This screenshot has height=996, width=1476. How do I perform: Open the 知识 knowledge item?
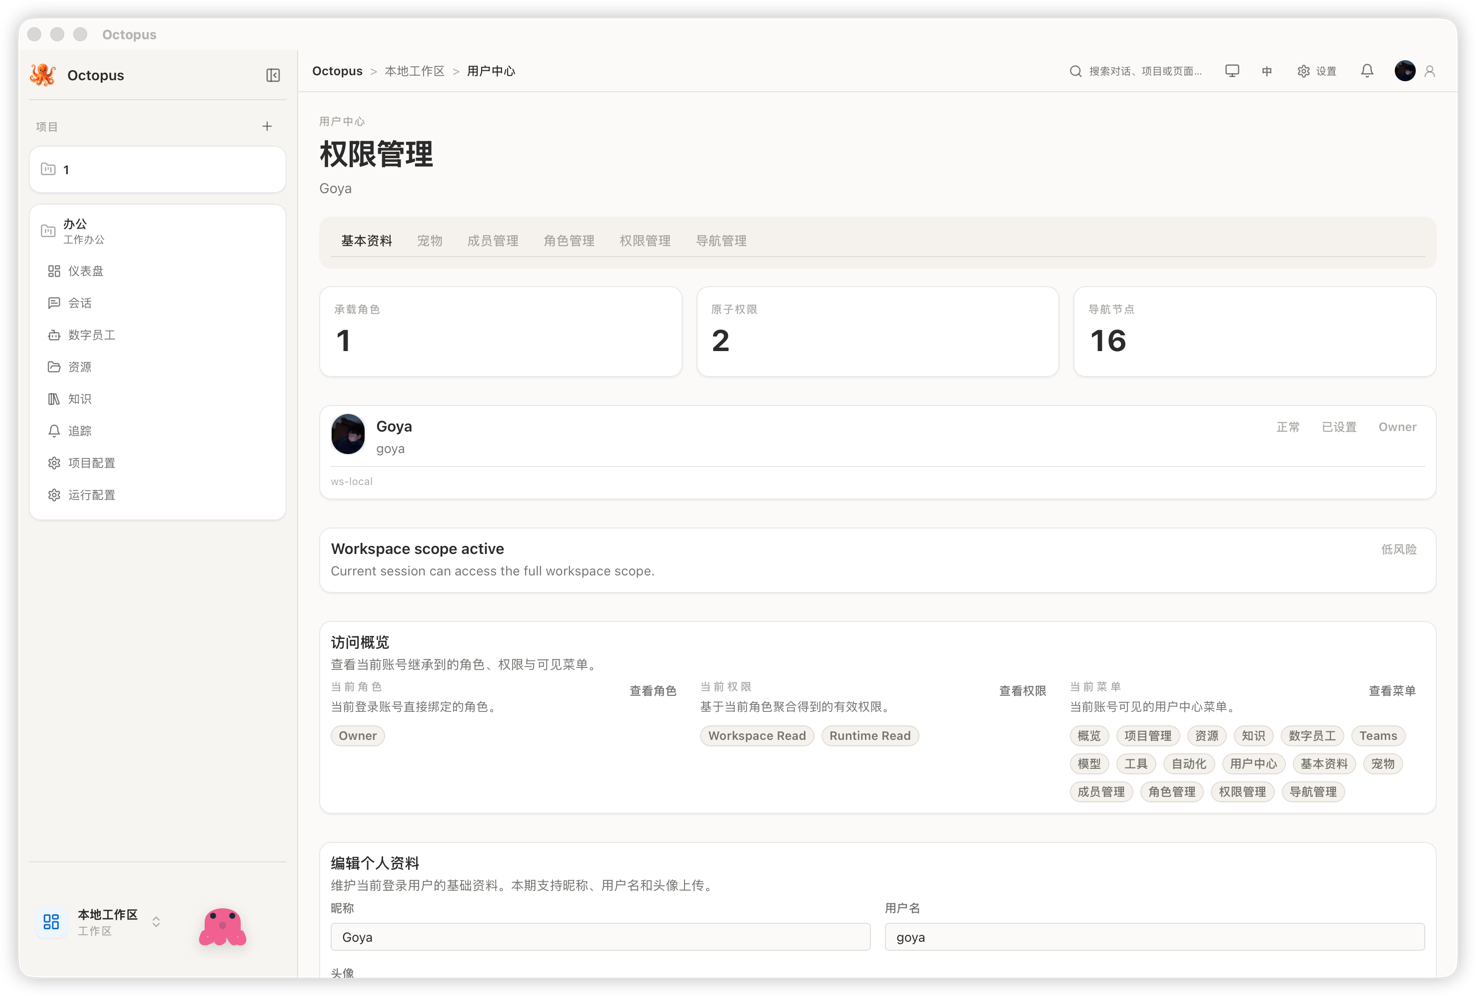(157, 399)
